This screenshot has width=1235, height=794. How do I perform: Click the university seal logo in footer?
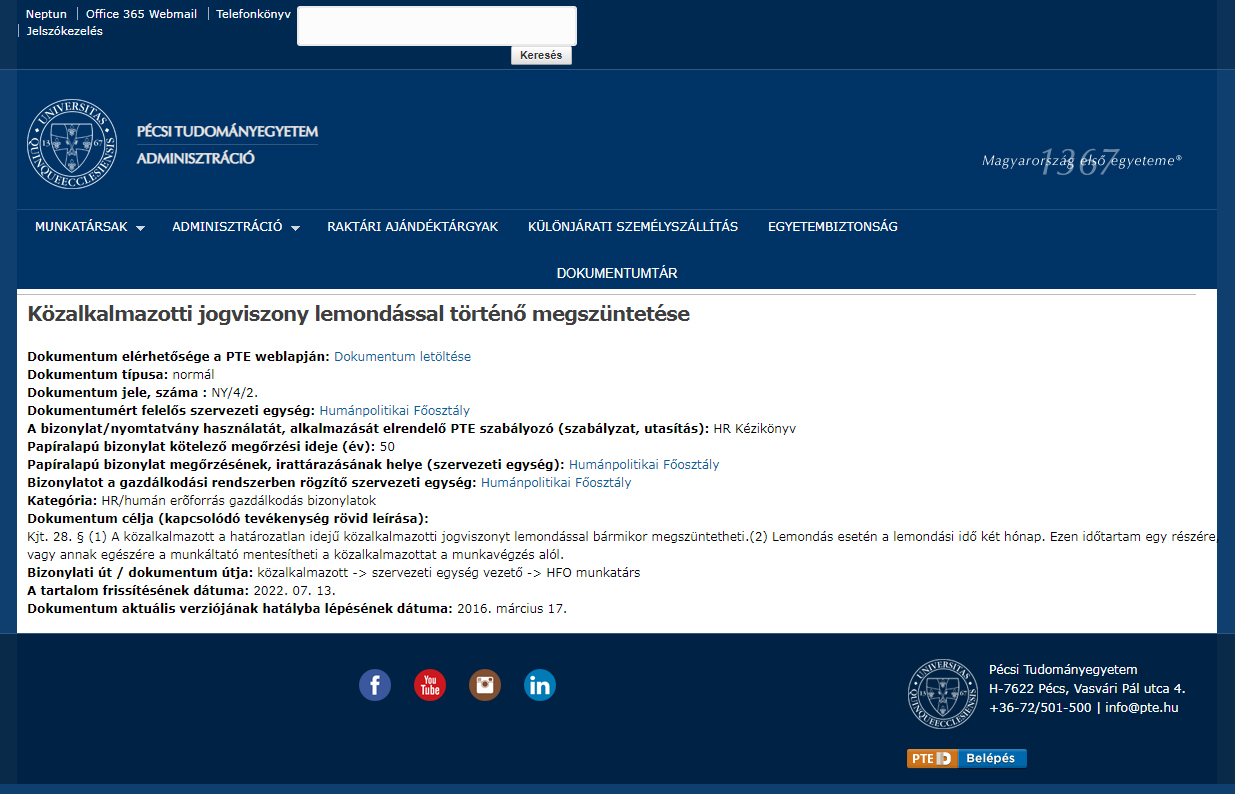pyautogui.click(x=942, y=694)
